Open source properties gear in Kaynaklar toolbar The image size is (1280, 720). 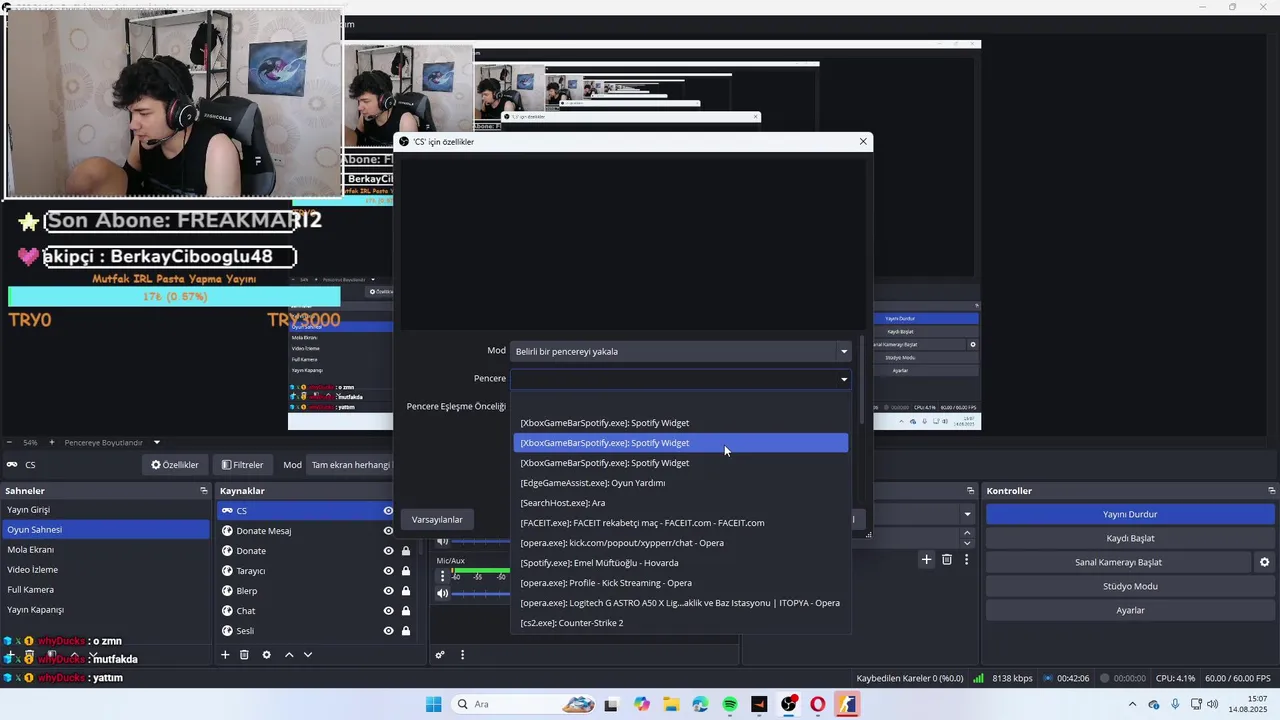pos(266,655)
